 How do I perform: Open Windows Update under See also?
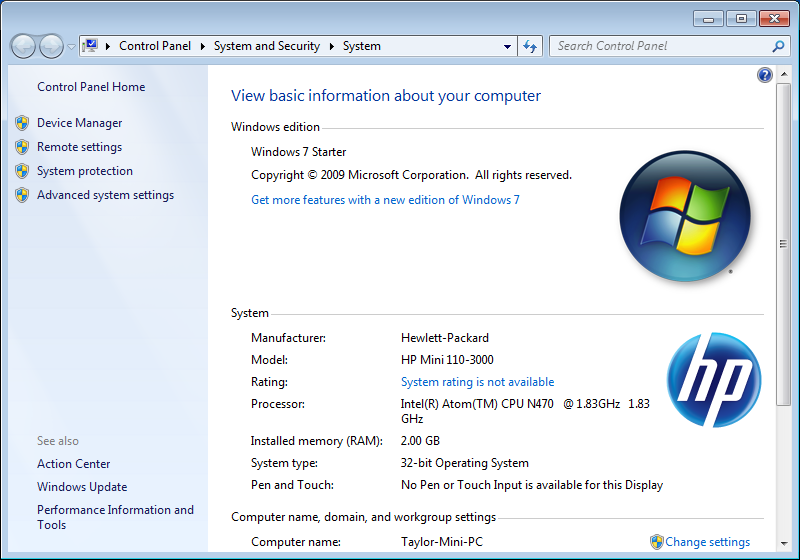point(82,487)
